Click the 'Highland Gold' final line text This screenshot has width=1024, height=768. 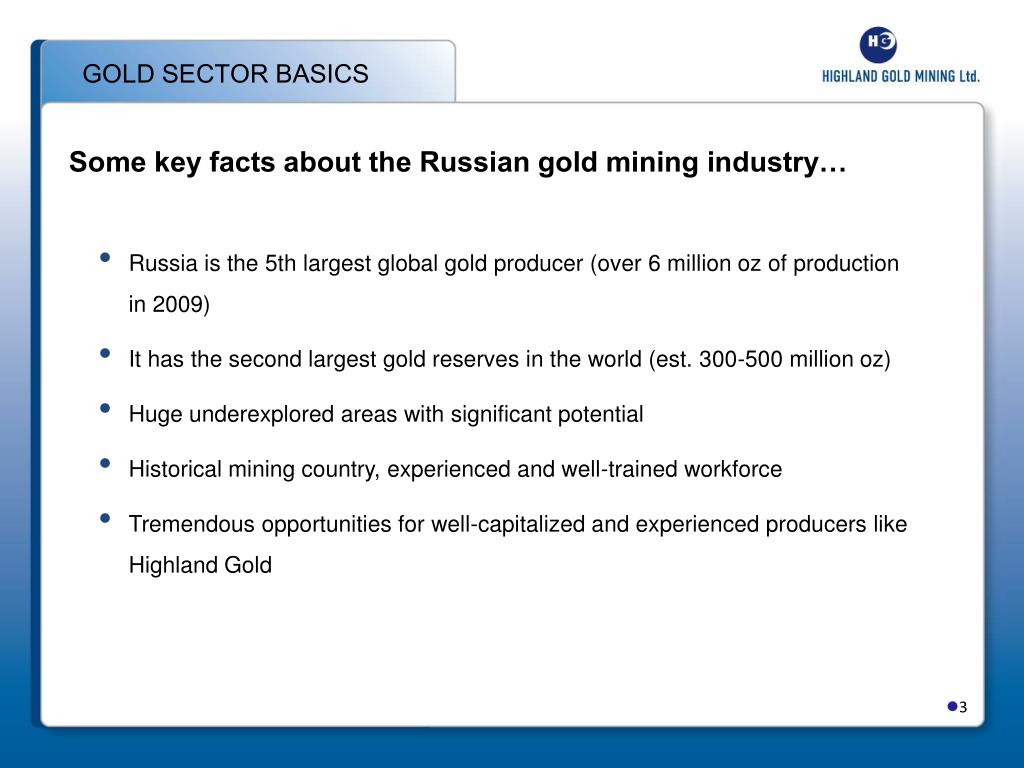pyautogui.click(x=200, y=565)
